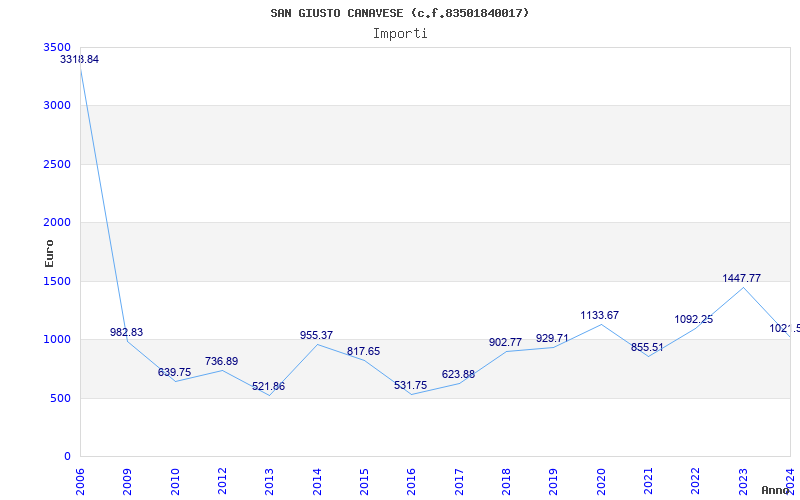Click the data label 1447.77
The height and width of the screenshot is (500, 800).
pyautogui.click(x=741, y=278)
